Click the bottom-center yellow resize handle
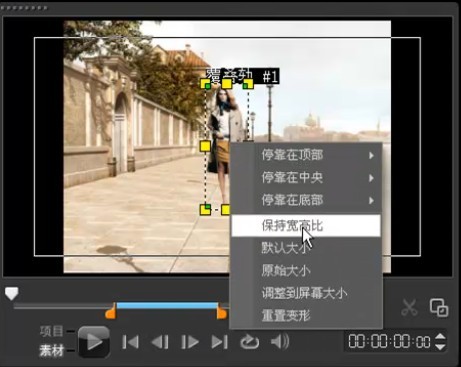Screen dimensions: 461x367 226,210
